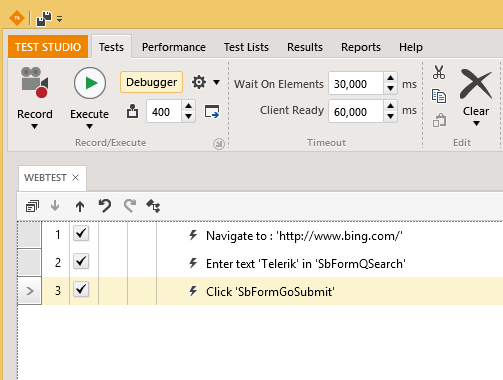Click the Redo icon
This screenshot has width=503, height=380.
click(x=130, y=206)
